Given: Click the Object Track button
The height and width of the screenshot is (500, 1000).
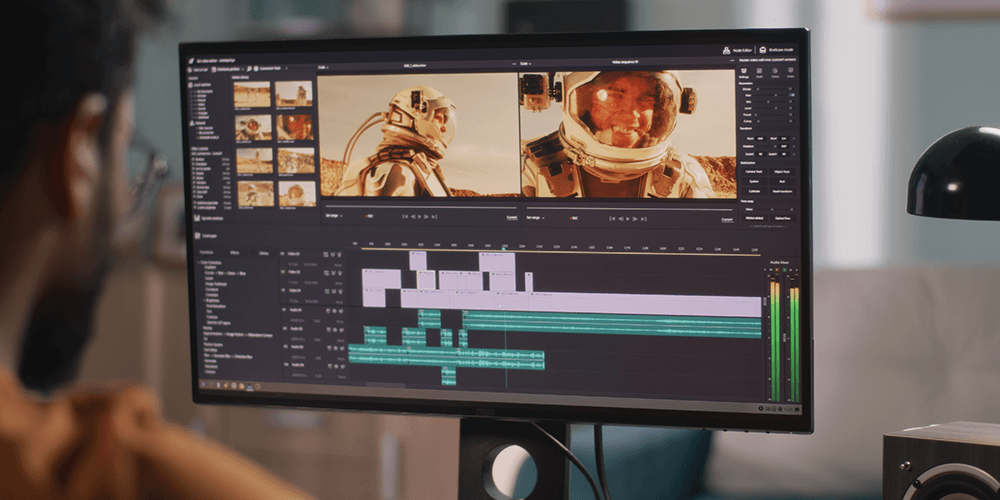Looking at the screenshot, I should point(783,172).
